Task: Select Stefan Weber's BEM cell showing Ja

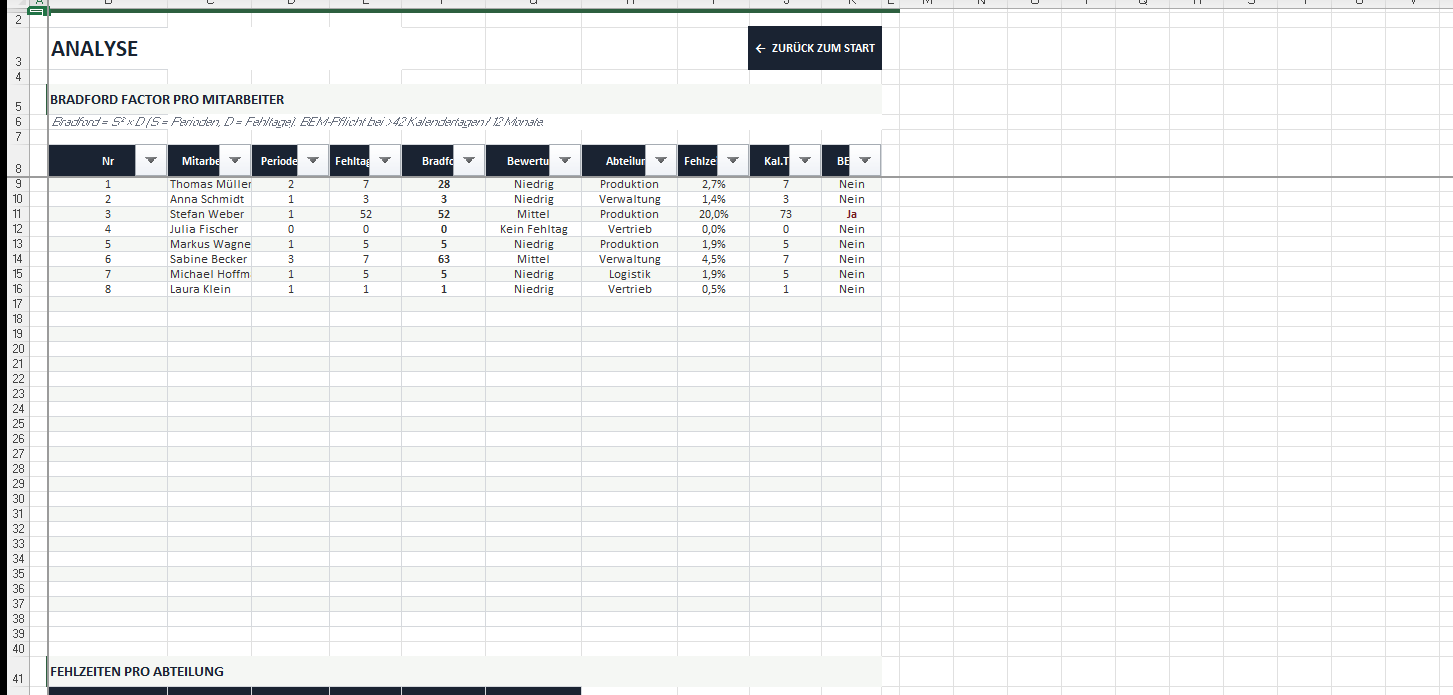Action: 851,214
